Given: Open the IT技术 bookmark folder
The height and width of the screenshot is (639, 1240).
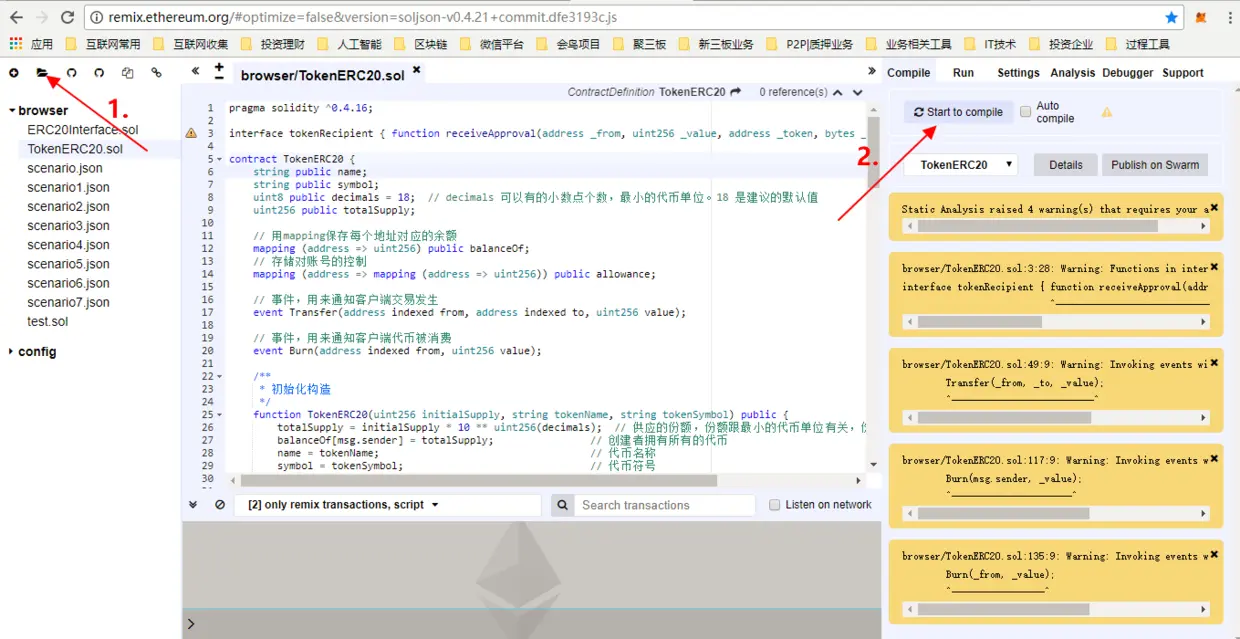Looking at the screenshot, I should click(x=989, y=44).
